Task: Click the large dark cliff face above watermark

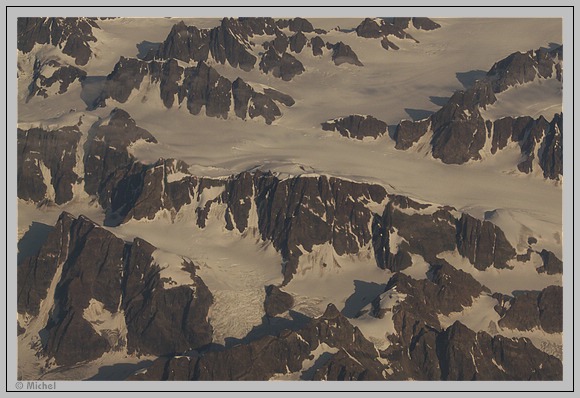Action: 74,289
